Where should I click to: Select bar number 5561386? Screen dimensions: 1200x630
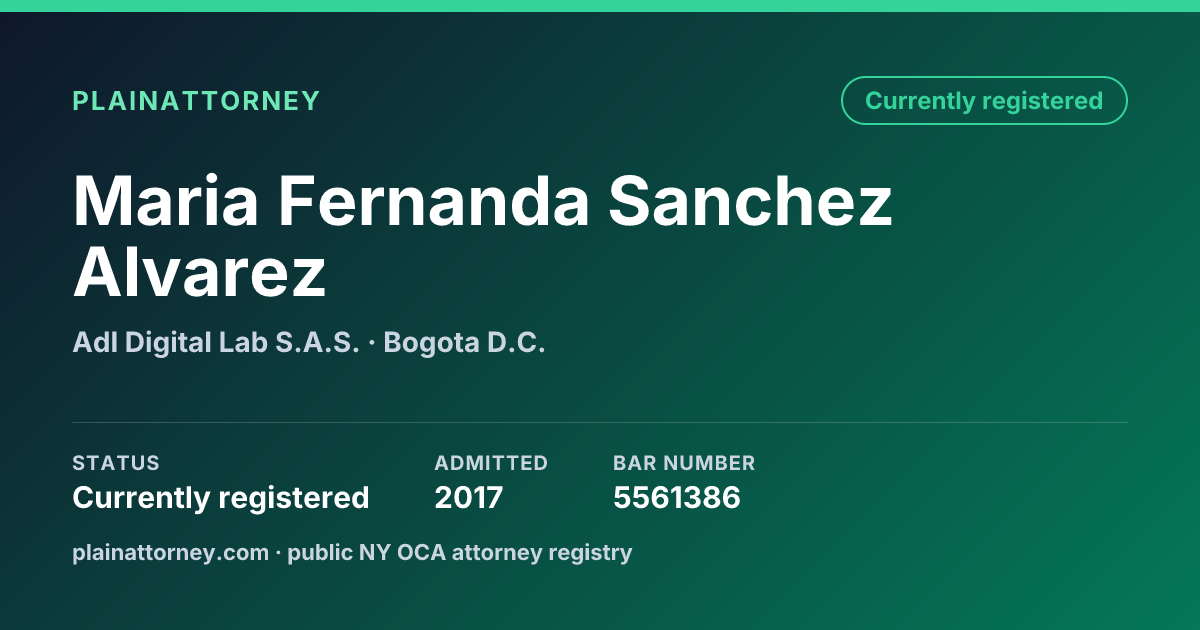coord(677,497)
